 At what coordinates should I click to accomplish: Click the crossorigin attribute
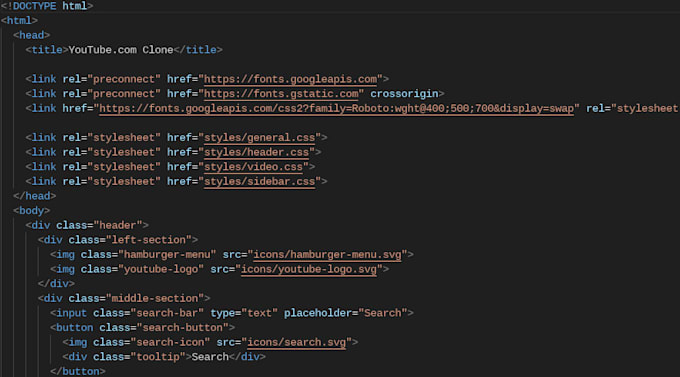(404, 94)
